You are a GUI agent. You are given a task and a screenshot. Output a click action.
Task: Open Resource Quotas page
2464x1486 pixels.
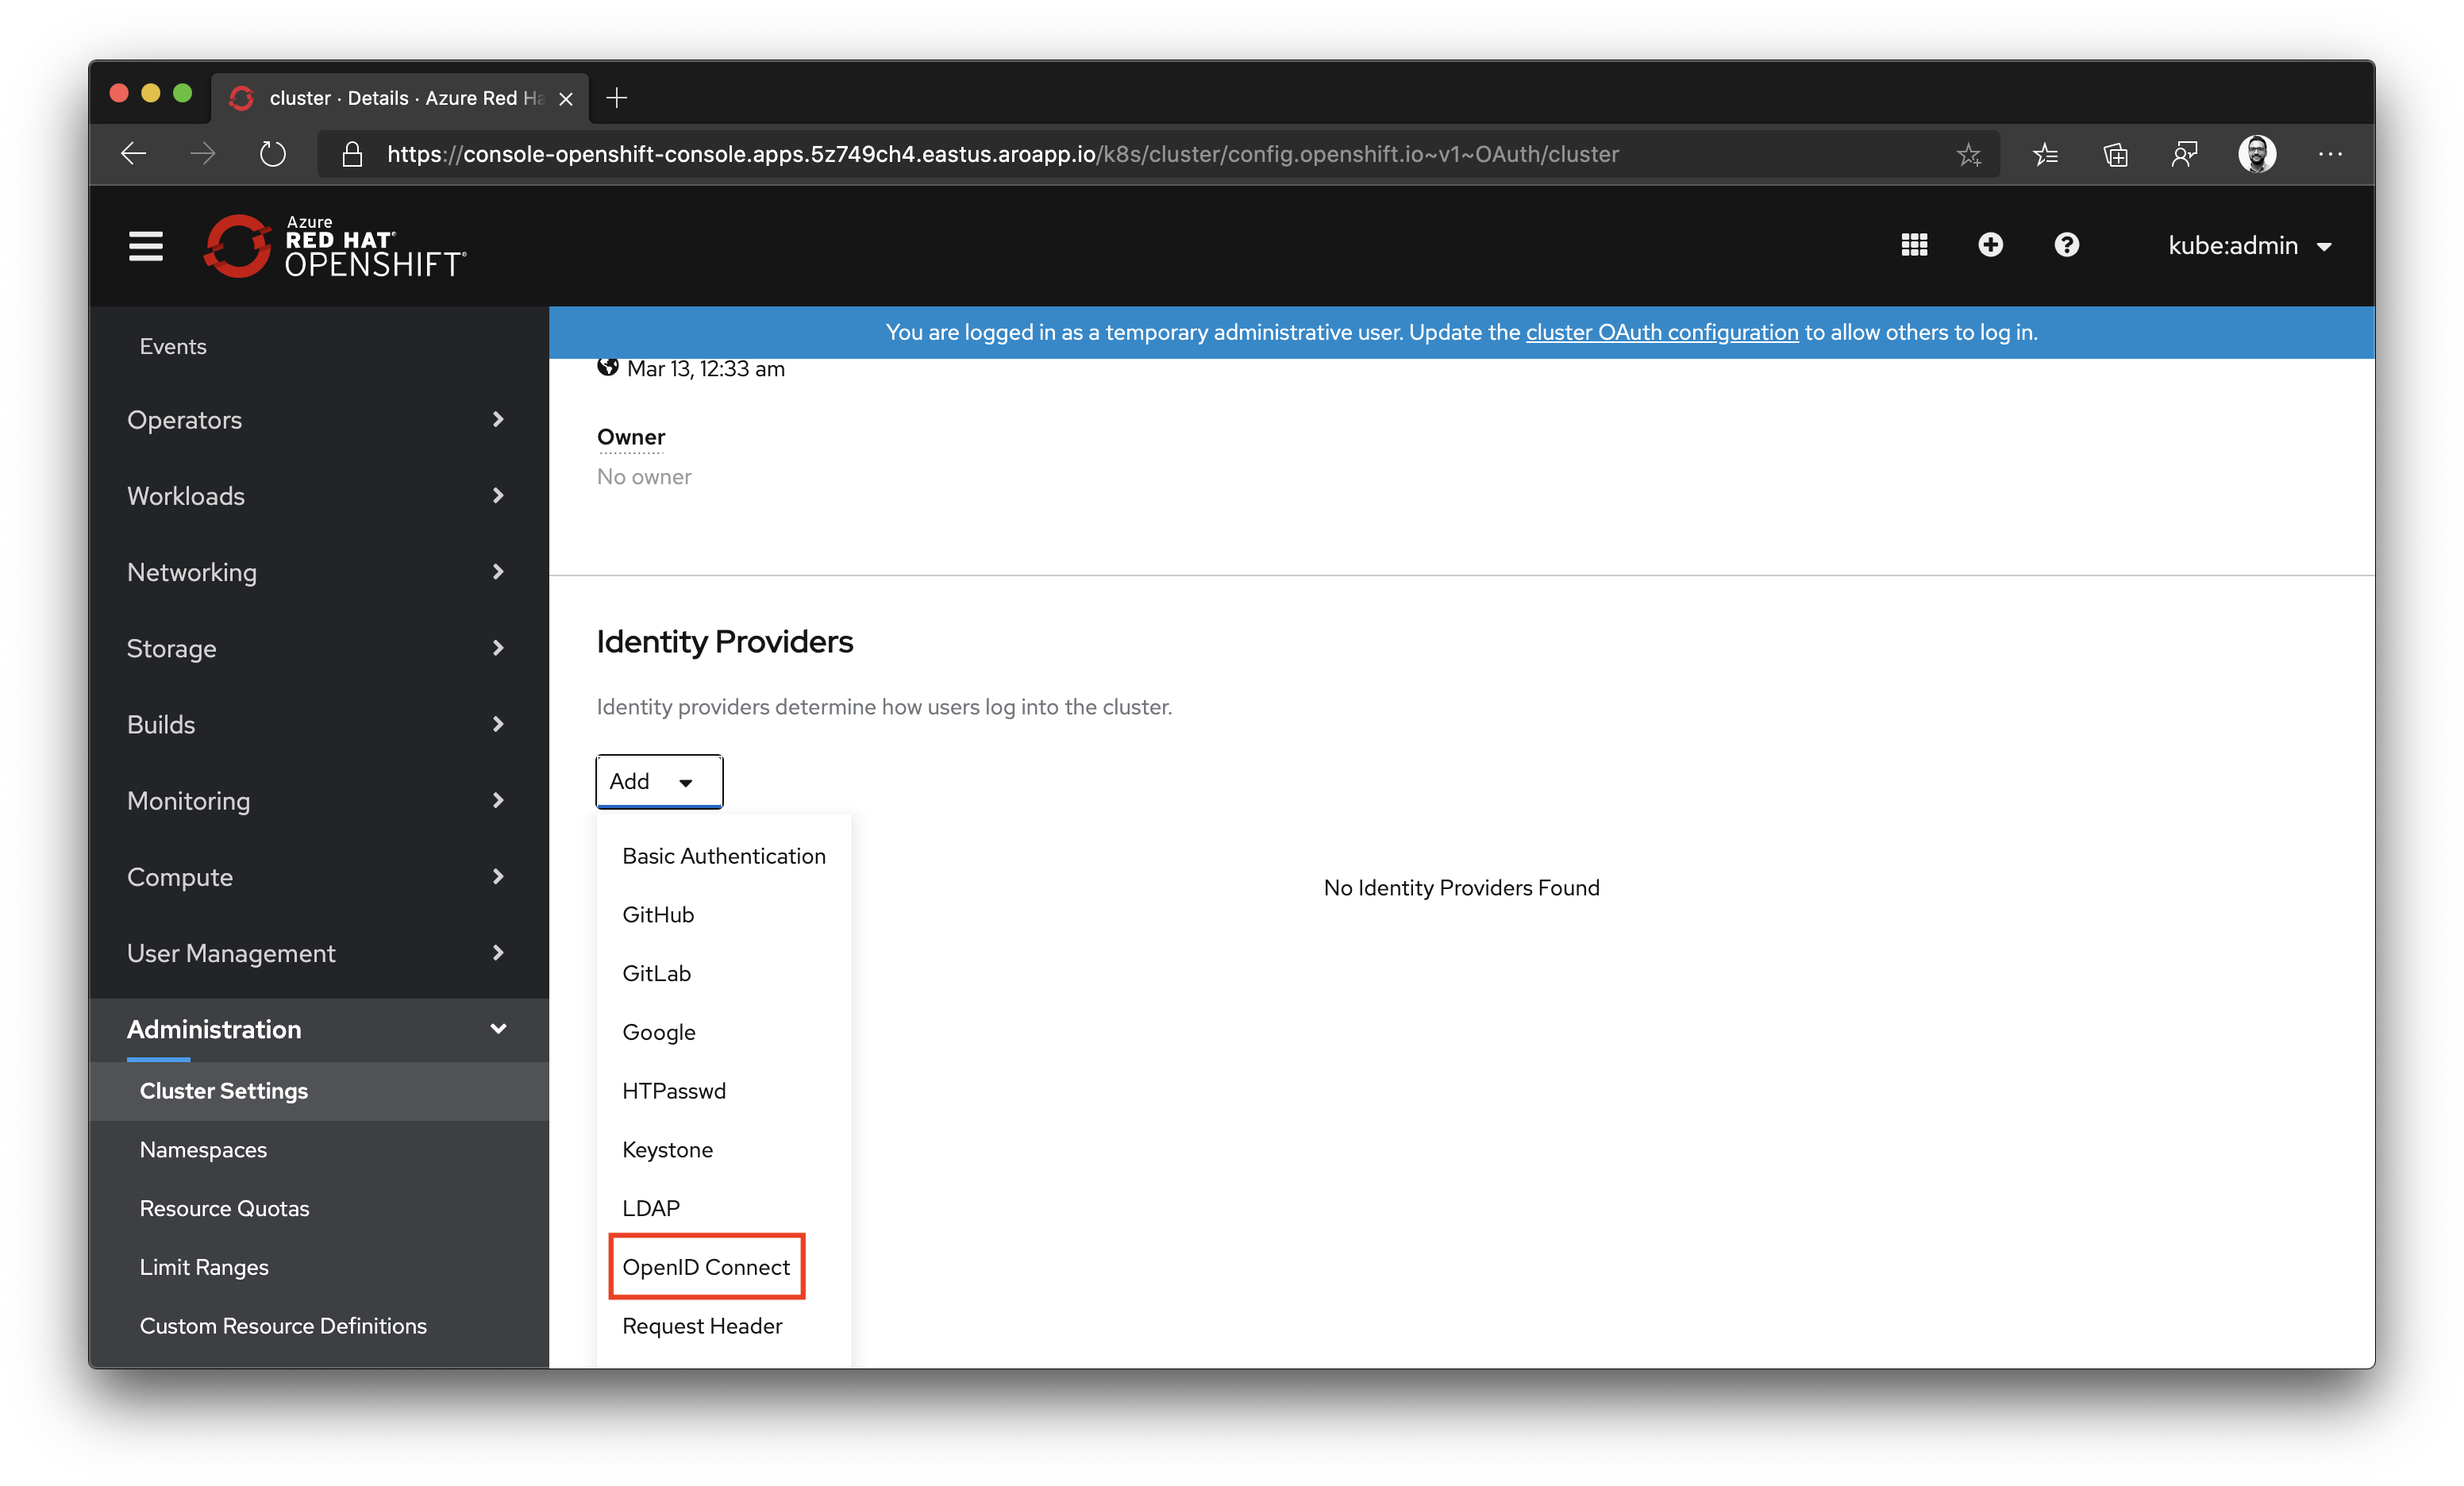tap(318, 1208)
